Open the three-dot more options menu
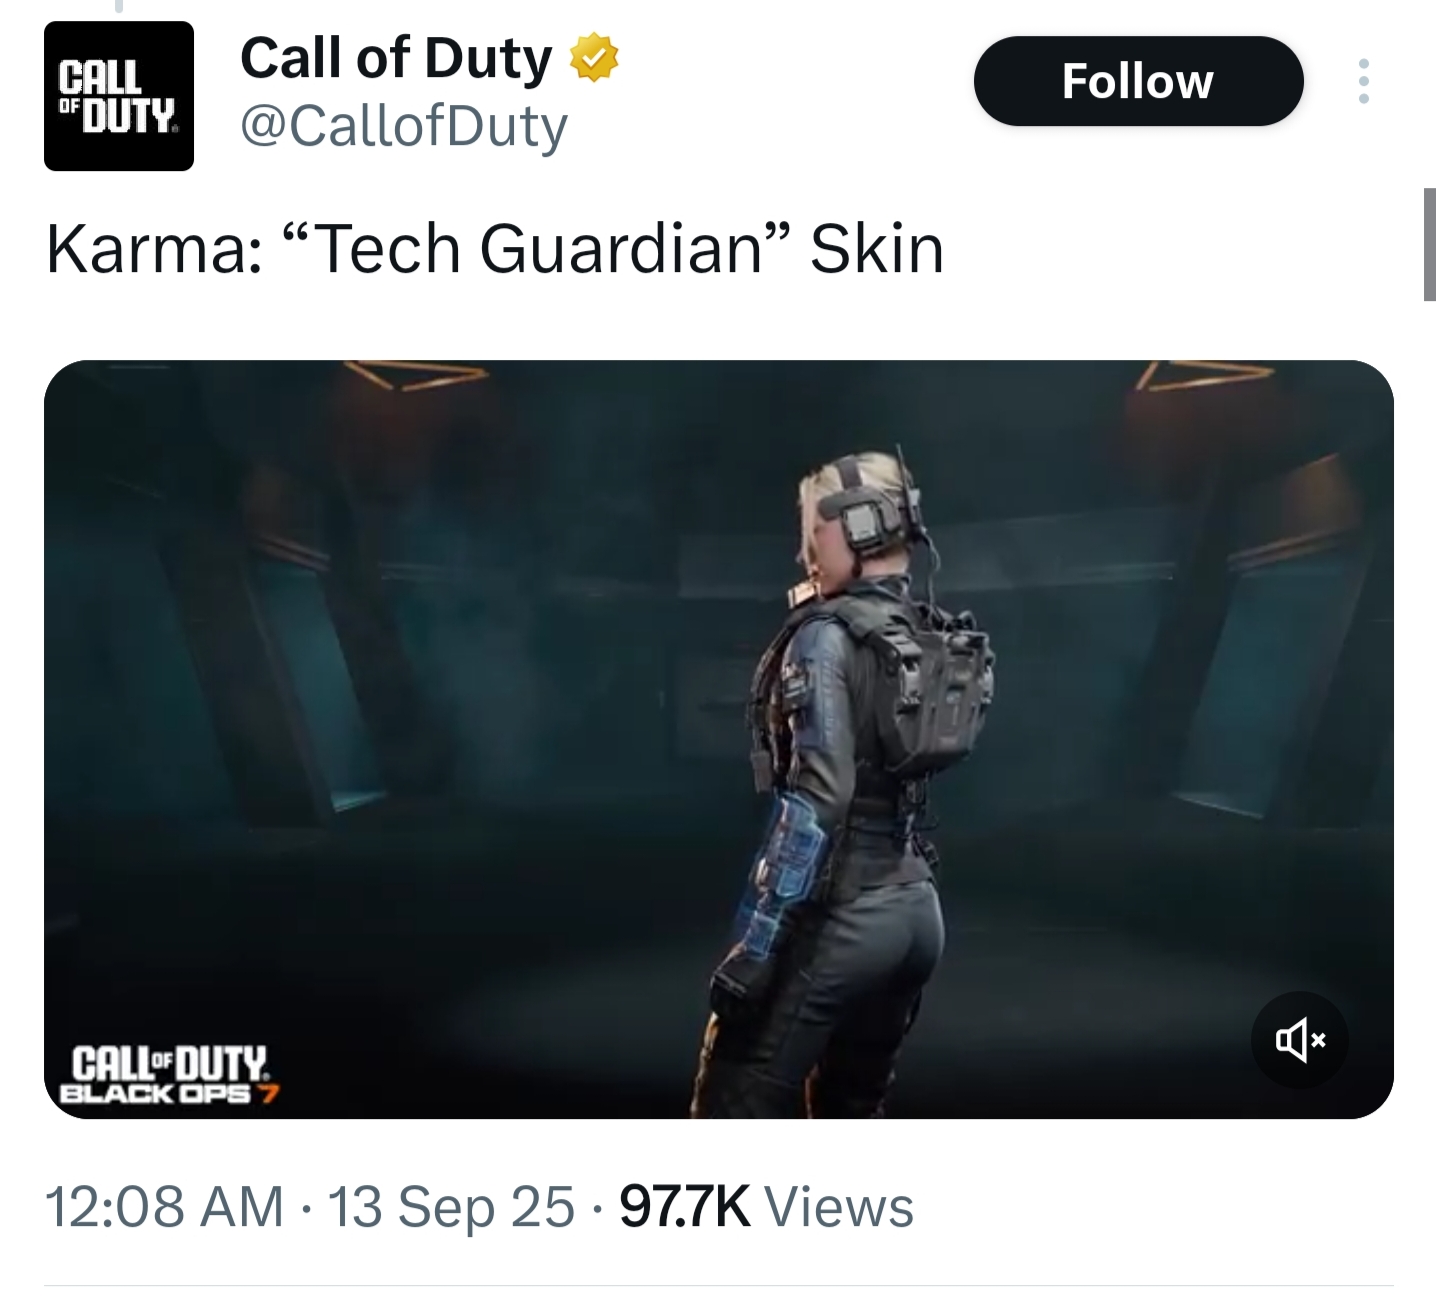 pyautogui.click(x=1363, y=81)
